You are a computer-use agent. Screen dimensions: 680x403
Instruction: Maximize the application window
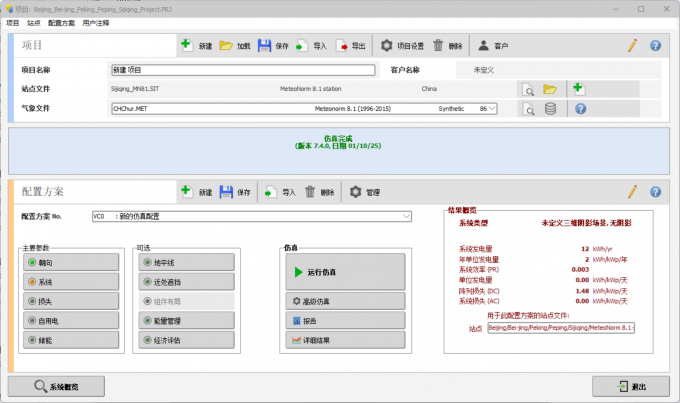(x=641, y=9)
